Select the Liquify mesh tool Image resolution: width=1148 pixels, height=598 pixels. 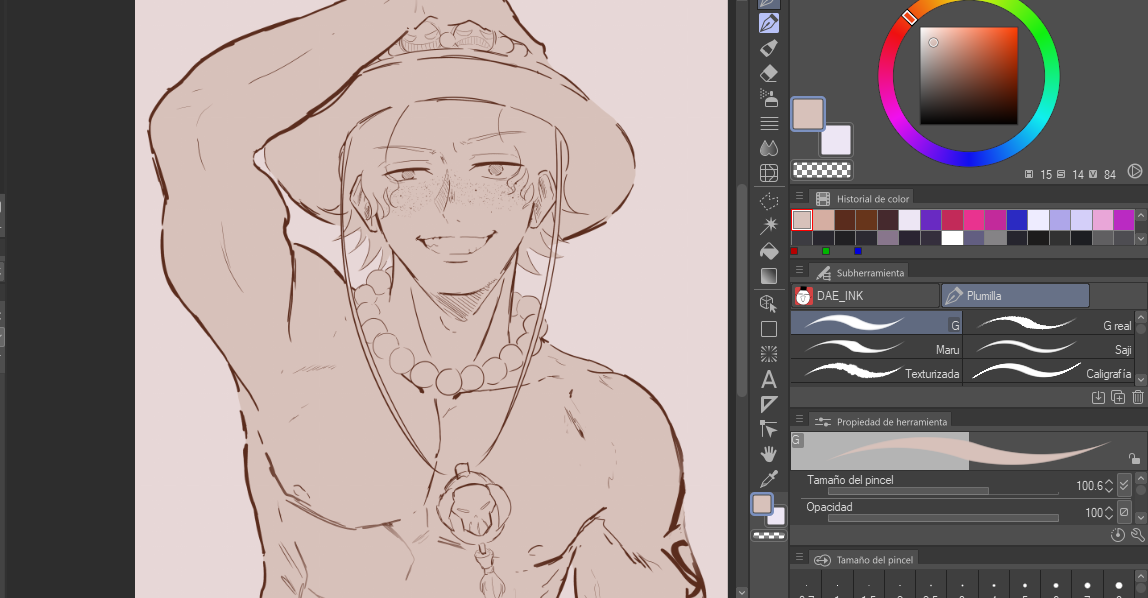[769, 173]
